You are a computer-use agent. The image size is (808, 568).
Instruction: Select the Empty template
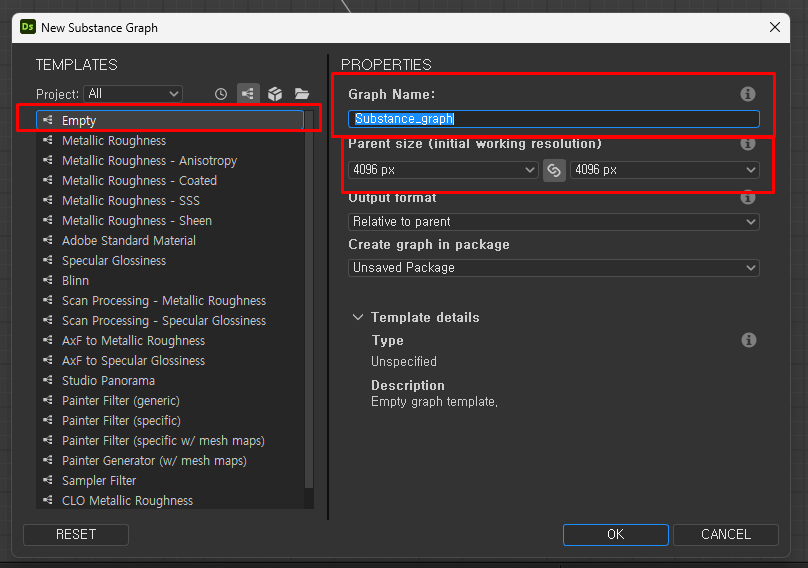(170, 120)
